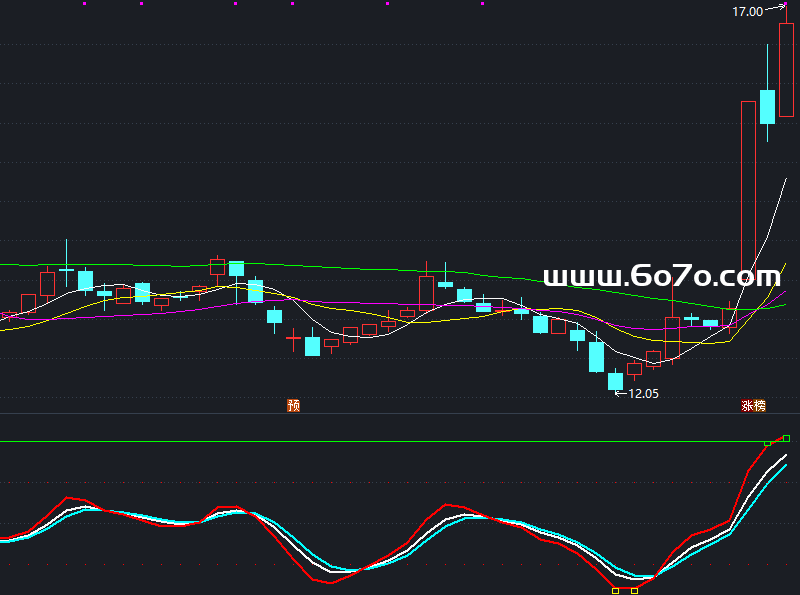Select the last red candlestick at far right
Viewport: 800px width, 595px height.
coord(786,70)
